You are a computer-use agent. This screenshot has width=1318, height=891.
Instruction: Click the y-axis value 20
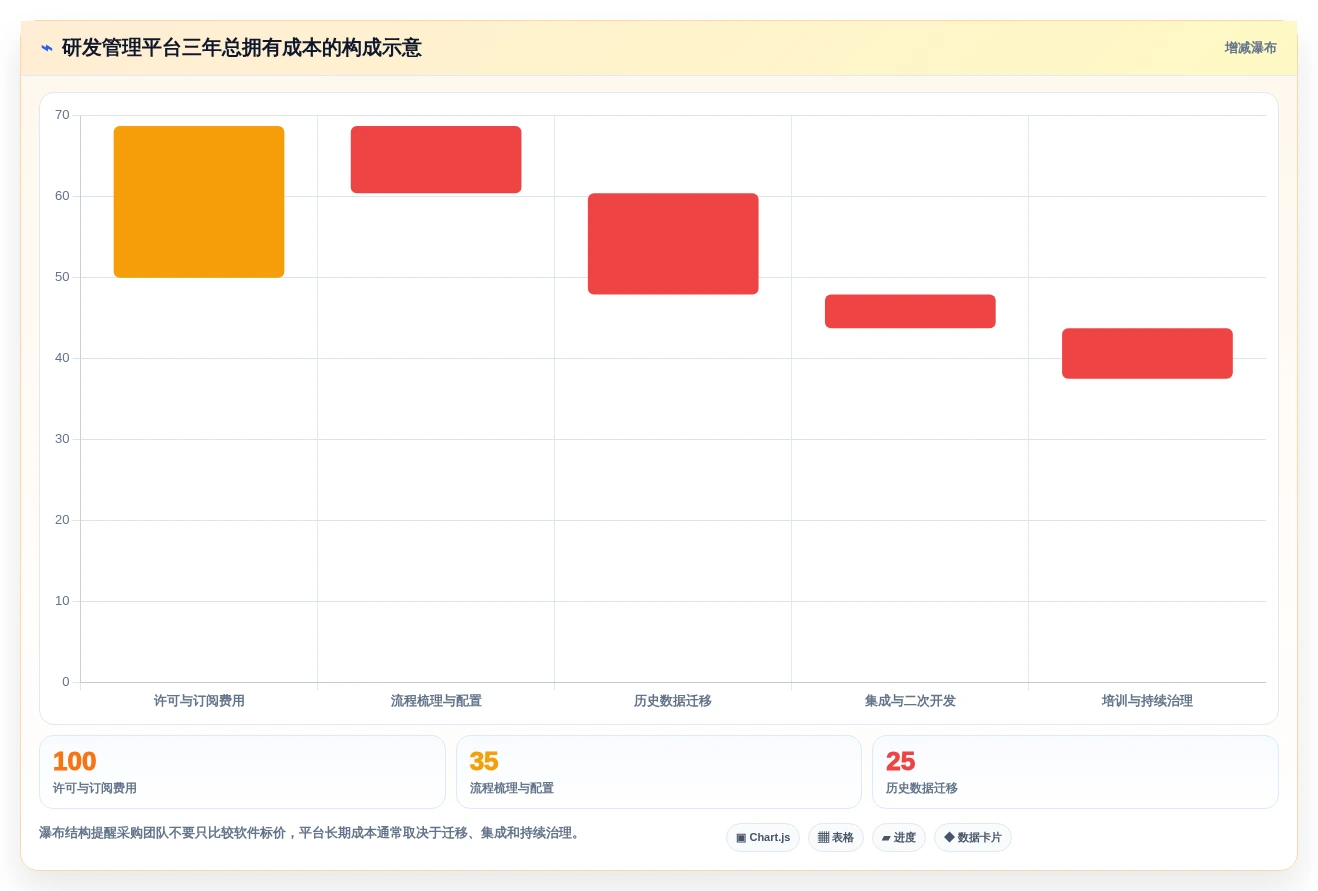point(62,520)
